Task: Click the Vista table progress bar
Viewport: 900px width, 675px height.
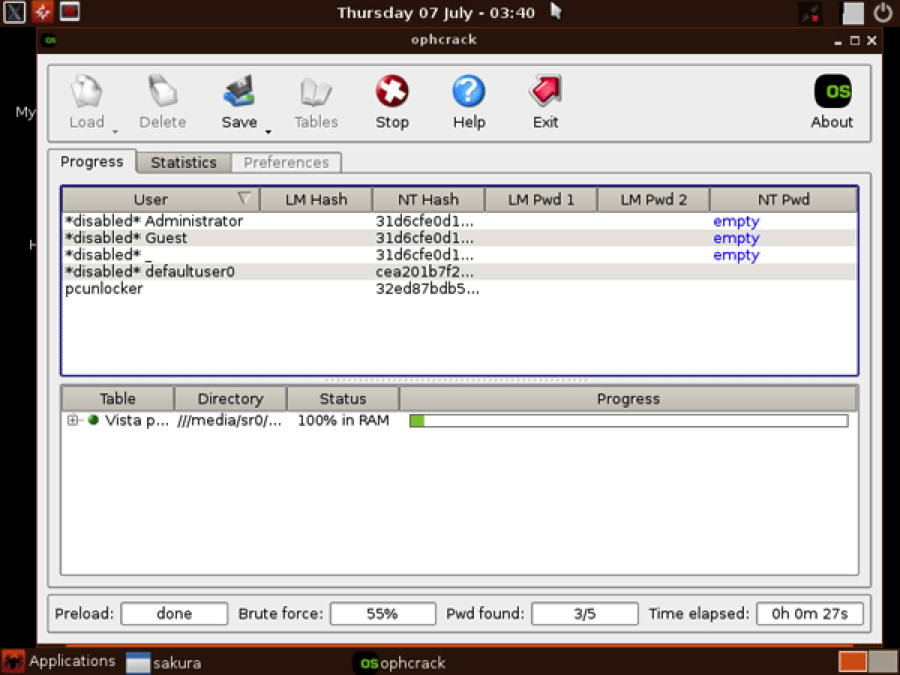Action: click(x=628, y=420)
